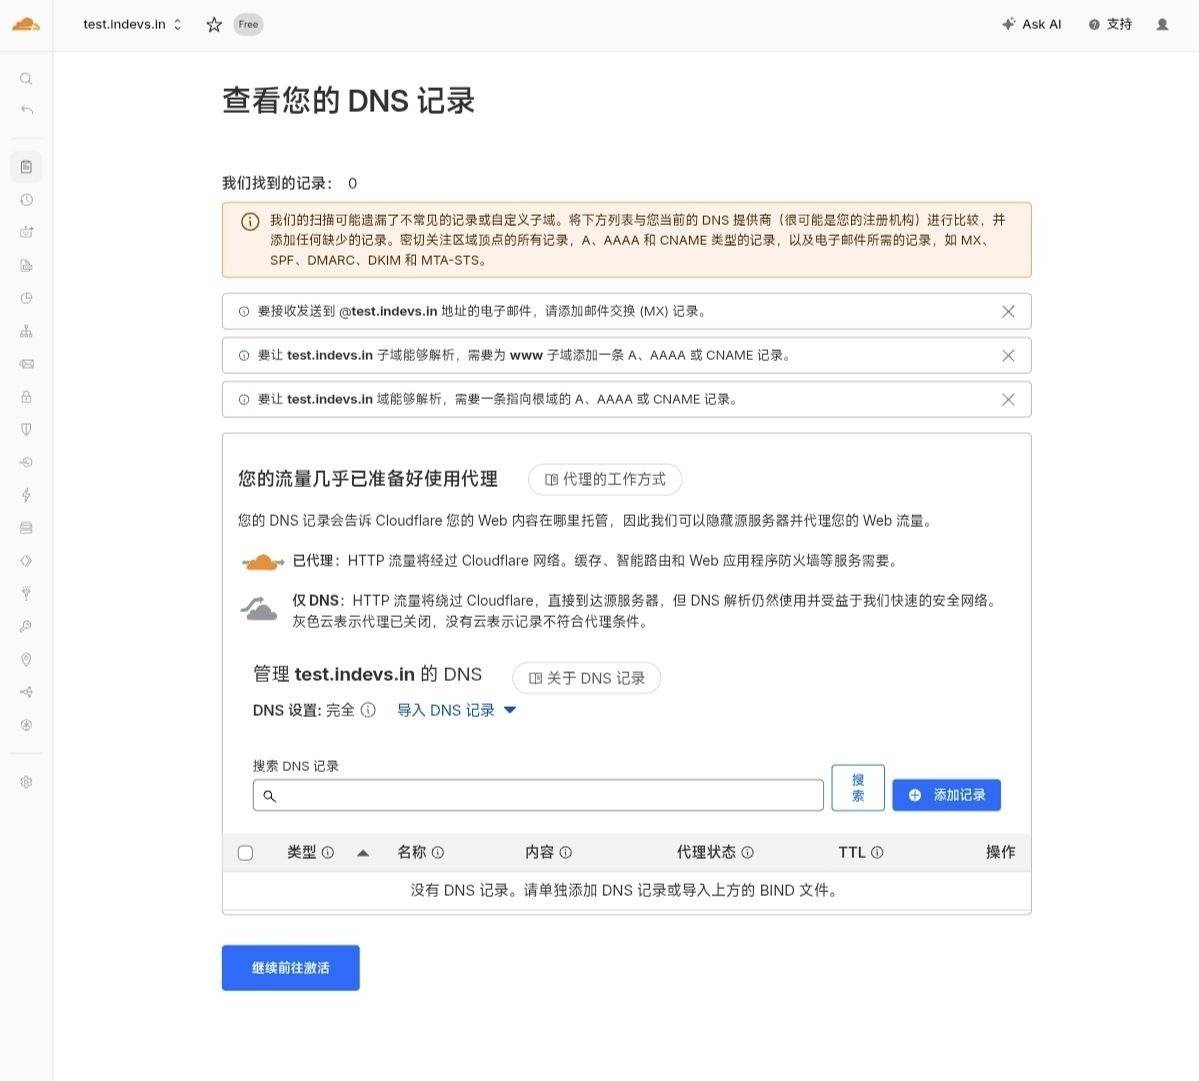Open the settings gear sidebar icon
The height and width of the screenshot is (1081, 1199).
(x=26, y=782)
